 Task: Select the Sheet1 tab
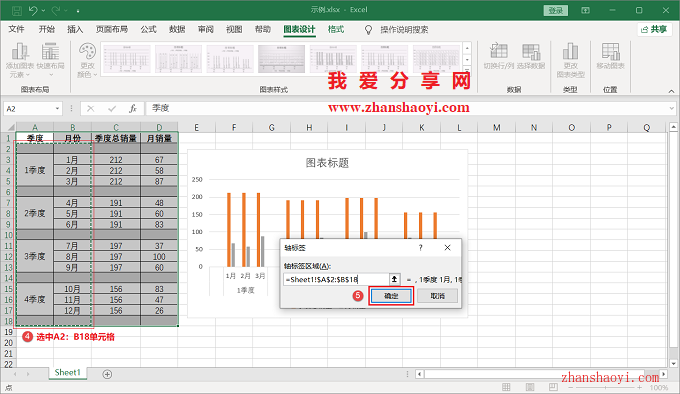pyautogui.click(x=68, y=373)
